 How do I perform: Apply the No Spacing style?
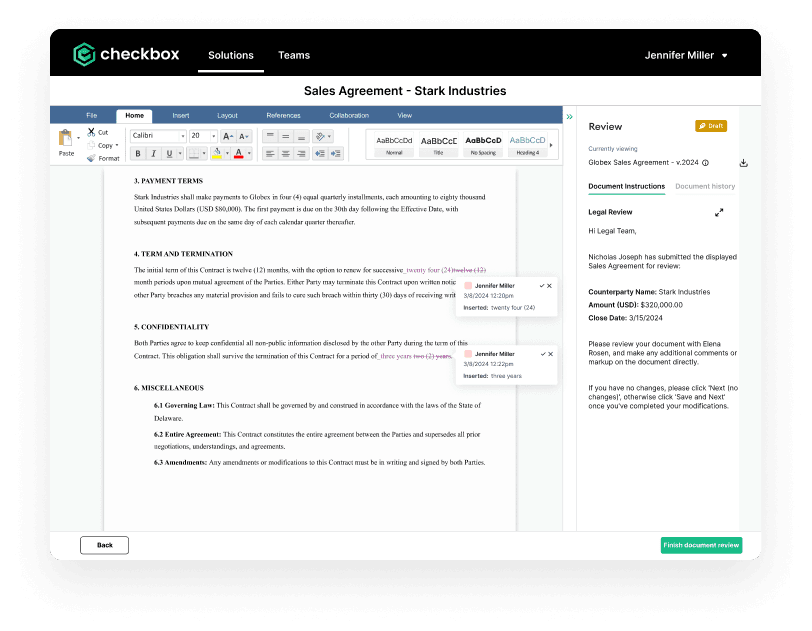[483, 145]
